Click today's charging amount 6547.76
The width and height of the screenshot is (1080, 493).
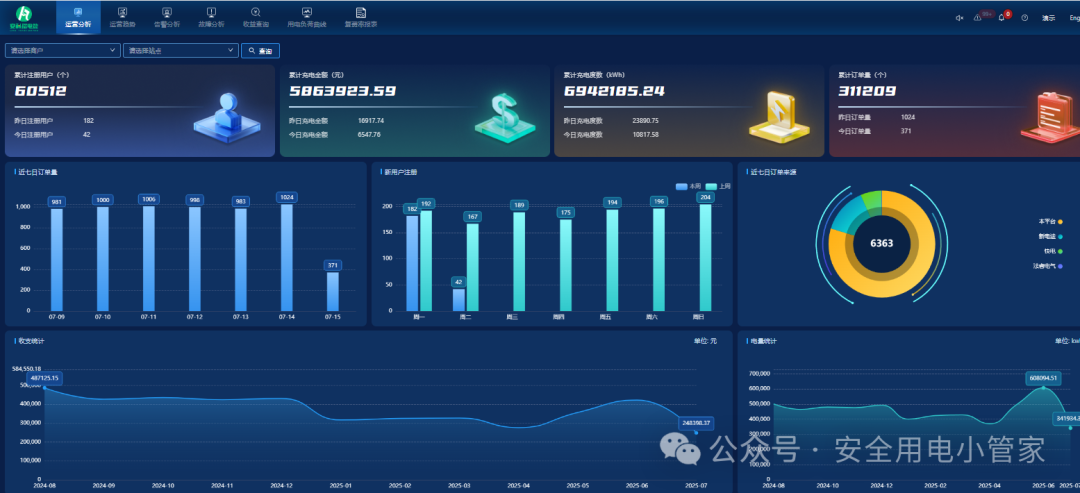point(369,134)
